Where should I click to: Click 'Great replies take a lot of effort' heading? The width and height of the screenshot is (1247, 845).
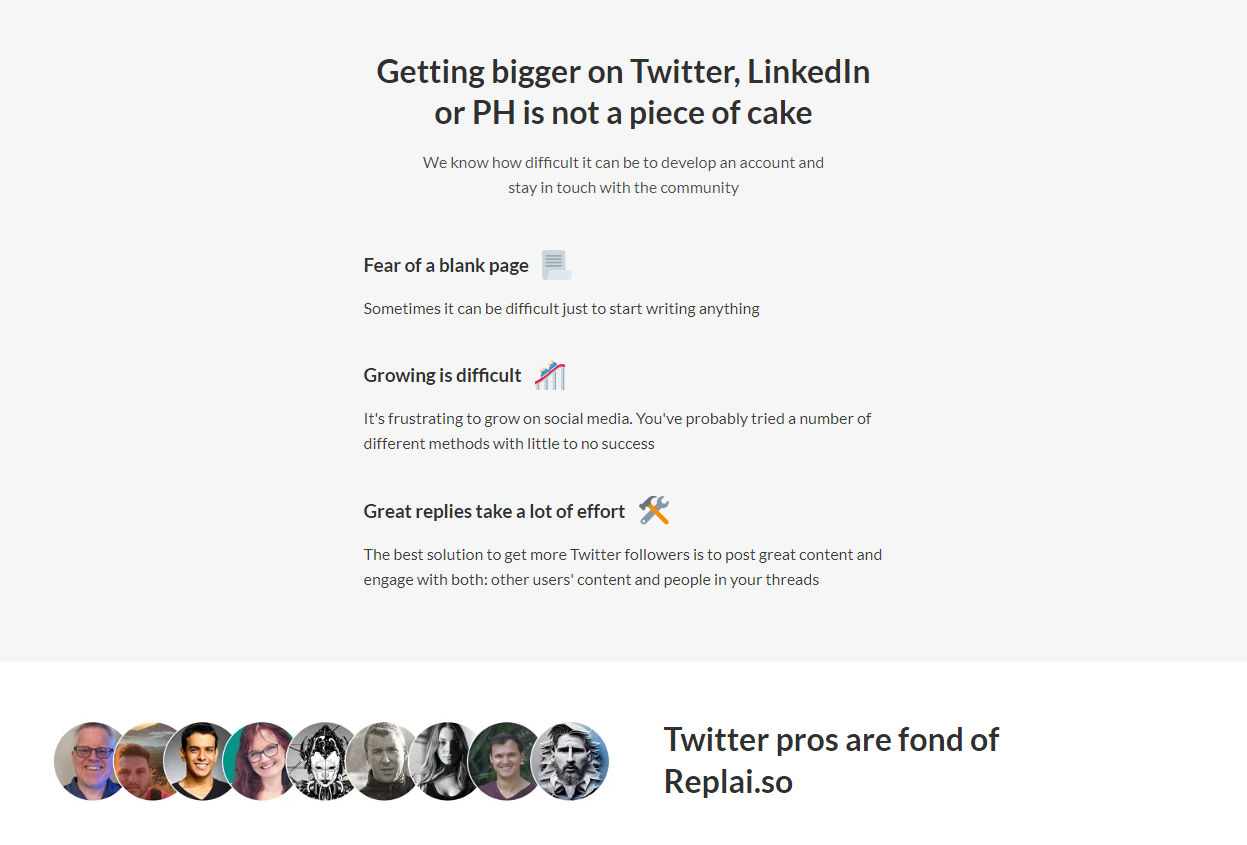point(494,511)
